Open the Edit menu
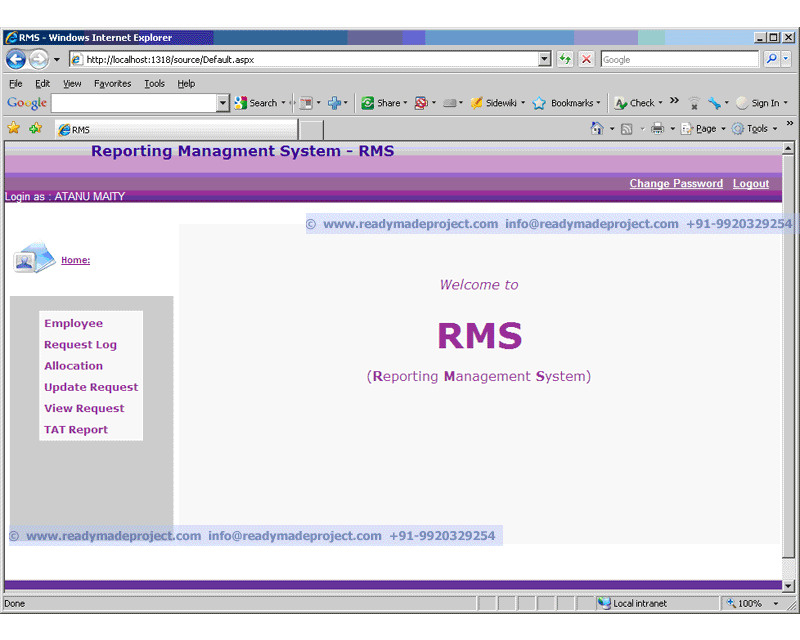 (42, 83)
